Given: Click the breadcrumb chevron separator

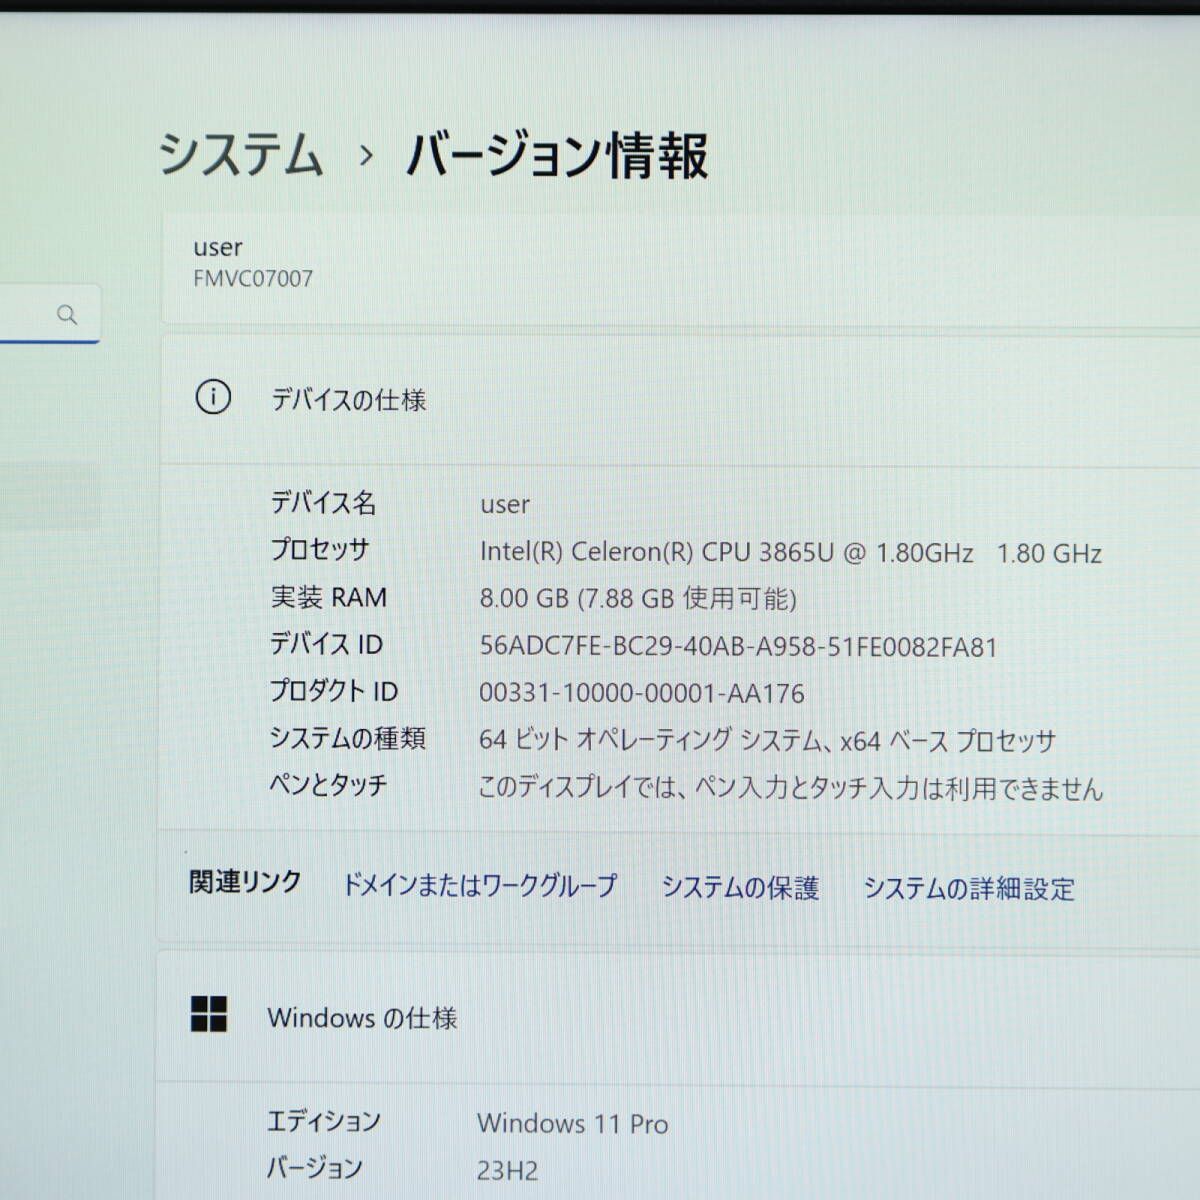Looking at the screenshot, I should click(367, 156).
